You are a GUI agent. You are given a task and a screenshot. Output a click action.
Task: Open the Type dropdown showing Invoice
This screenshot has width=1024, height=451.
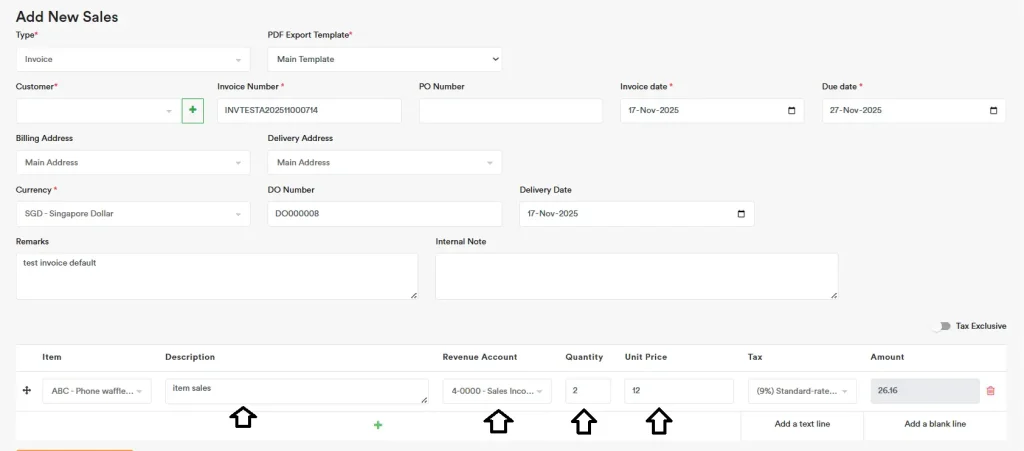point(133,59)
